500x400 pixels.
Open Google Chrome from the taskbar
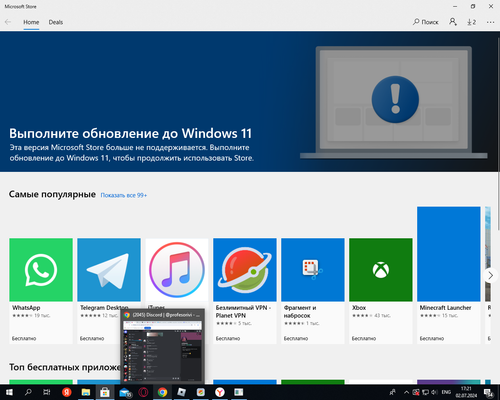coord(162,392)
